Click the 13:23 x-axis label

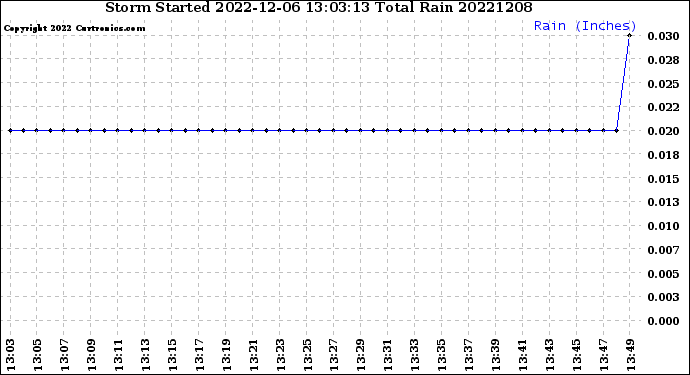[x=280, y=355]
